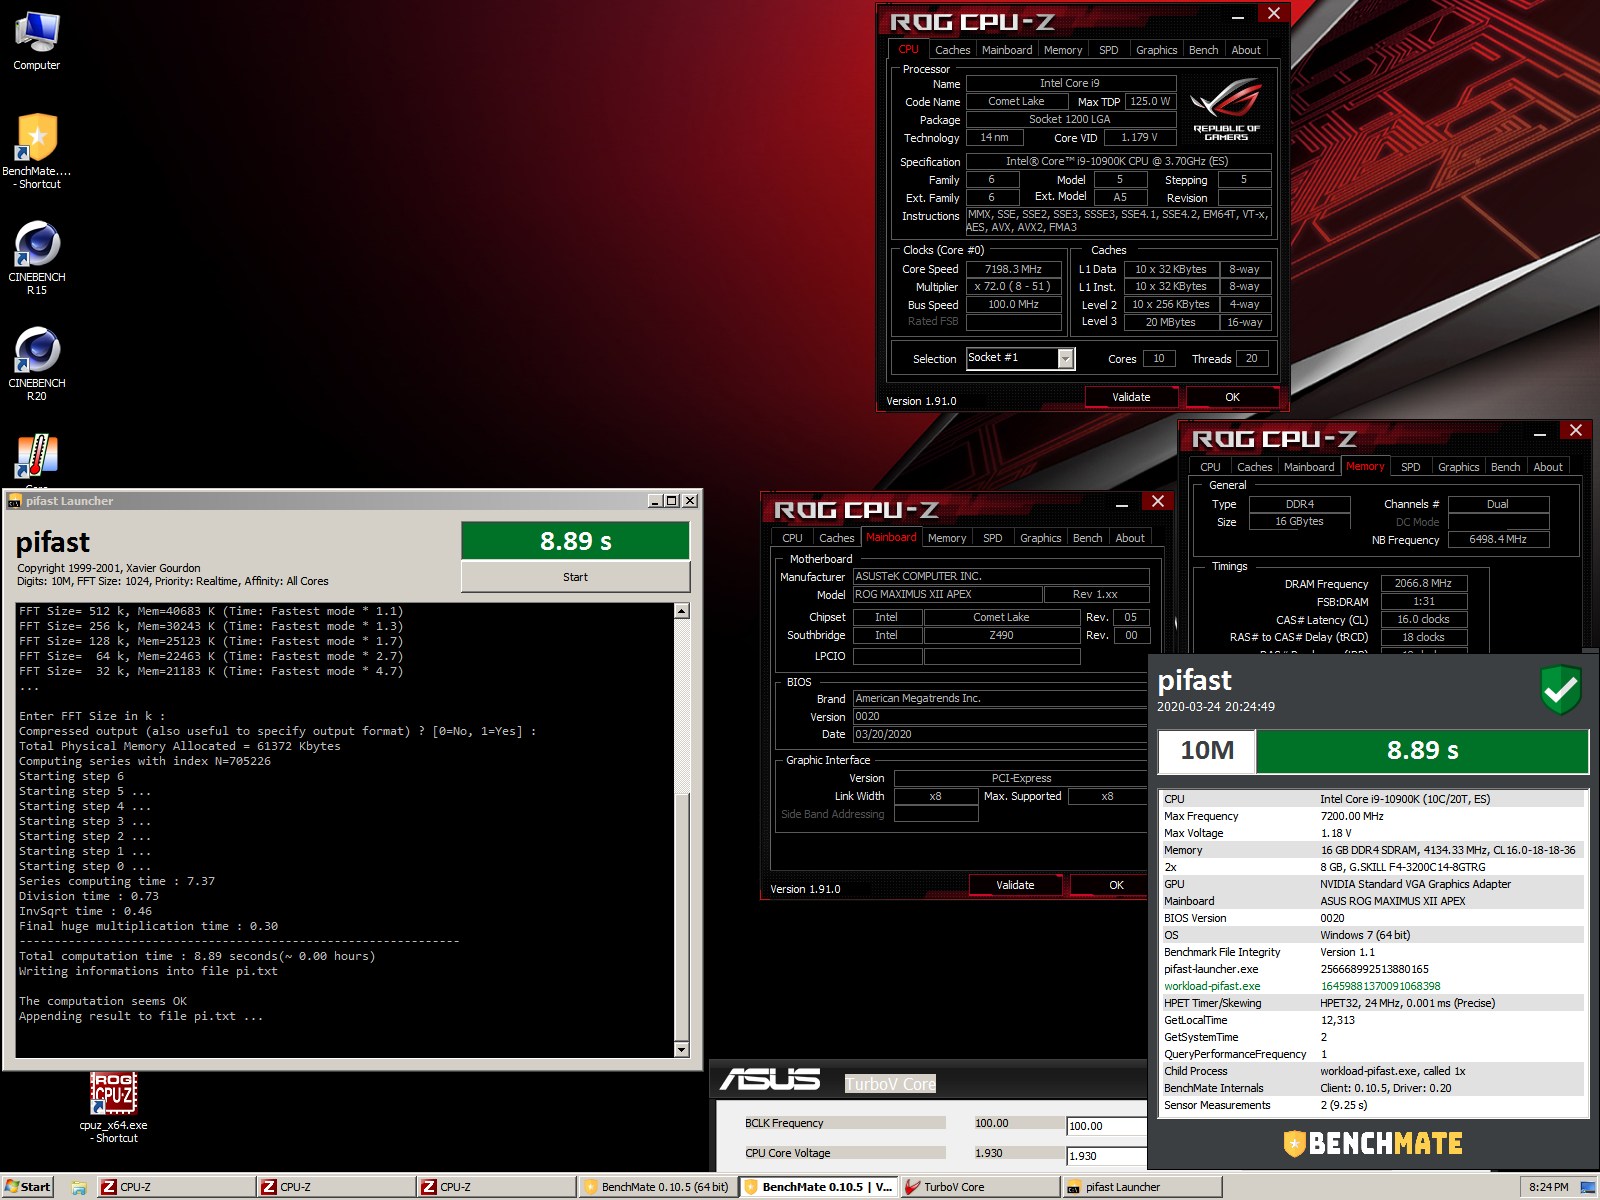The height and width of the screenshot is (1200, 1600).
Task: Click pifast log scrollbar down arrow
Action: (682, 1049)
